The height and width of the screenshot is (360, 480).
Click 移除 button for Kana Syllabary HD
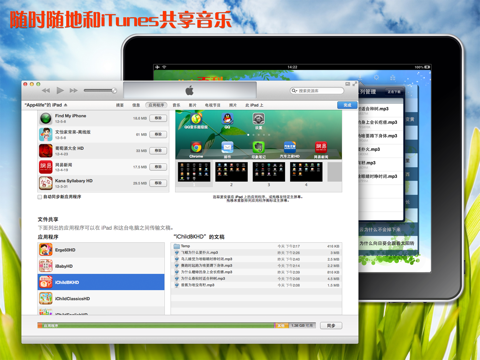[x=158, y=183]
